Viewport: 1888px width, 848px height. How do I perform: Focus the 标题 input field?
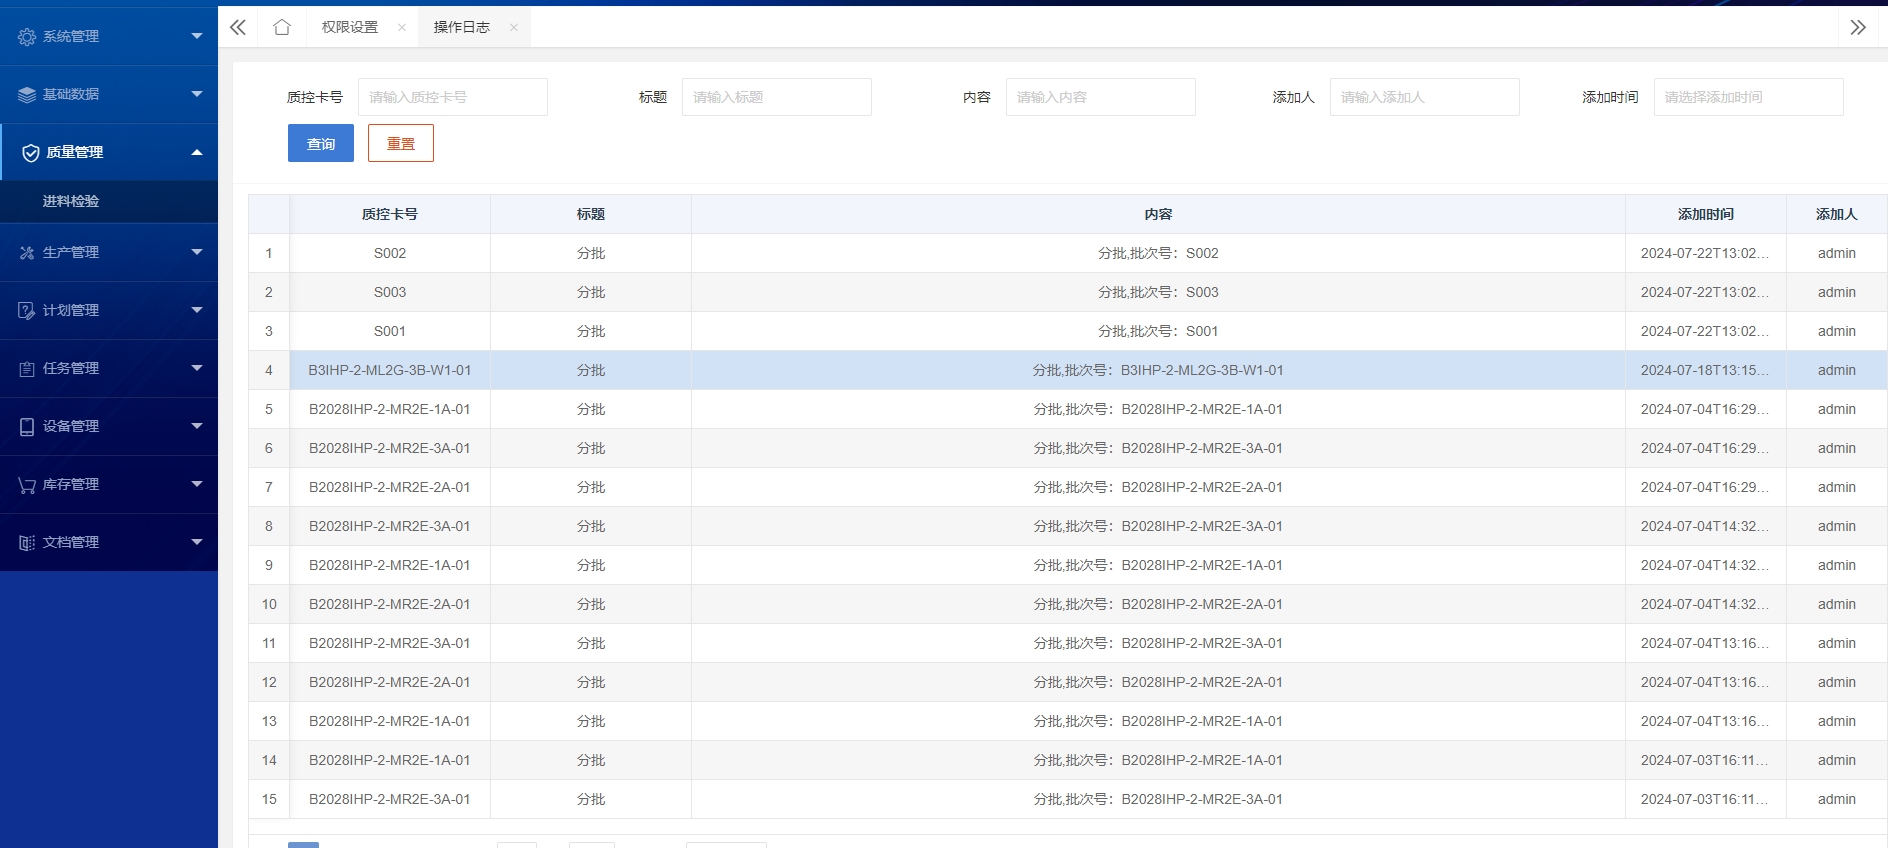pos(777,97)
